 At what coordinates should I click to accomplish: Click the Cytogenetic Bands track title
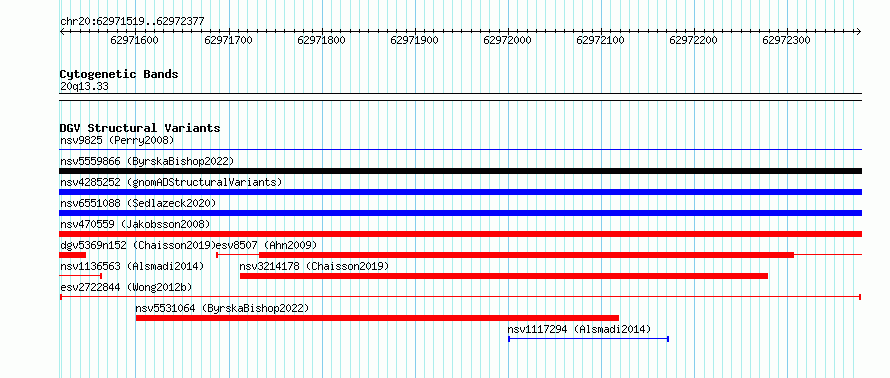[119, 74]
